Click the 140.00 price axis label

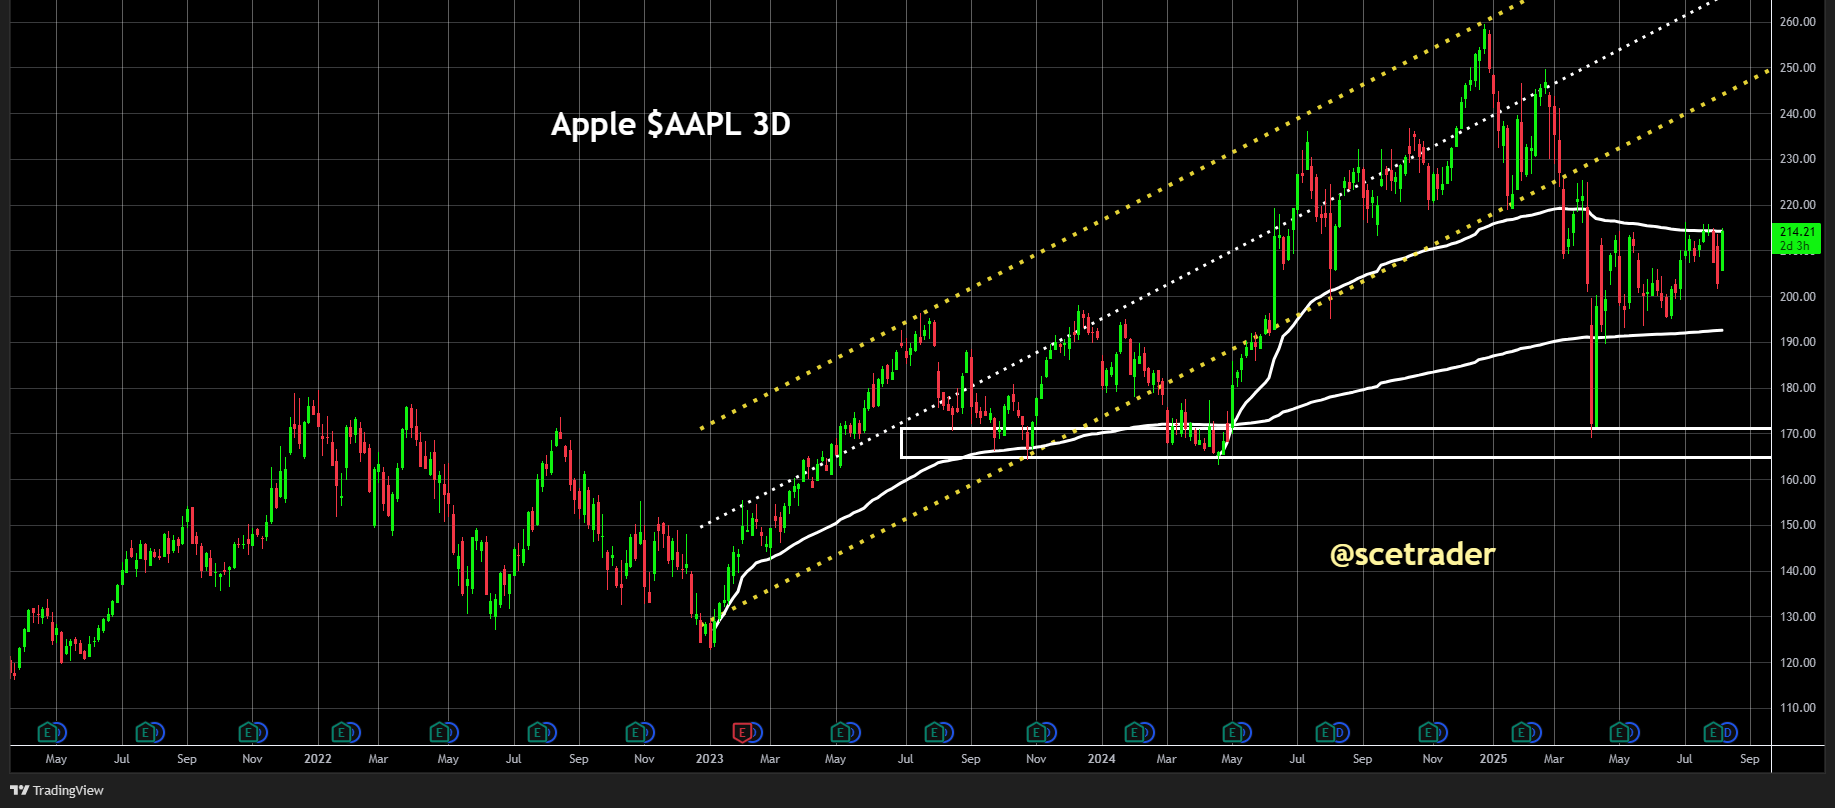1798,571
